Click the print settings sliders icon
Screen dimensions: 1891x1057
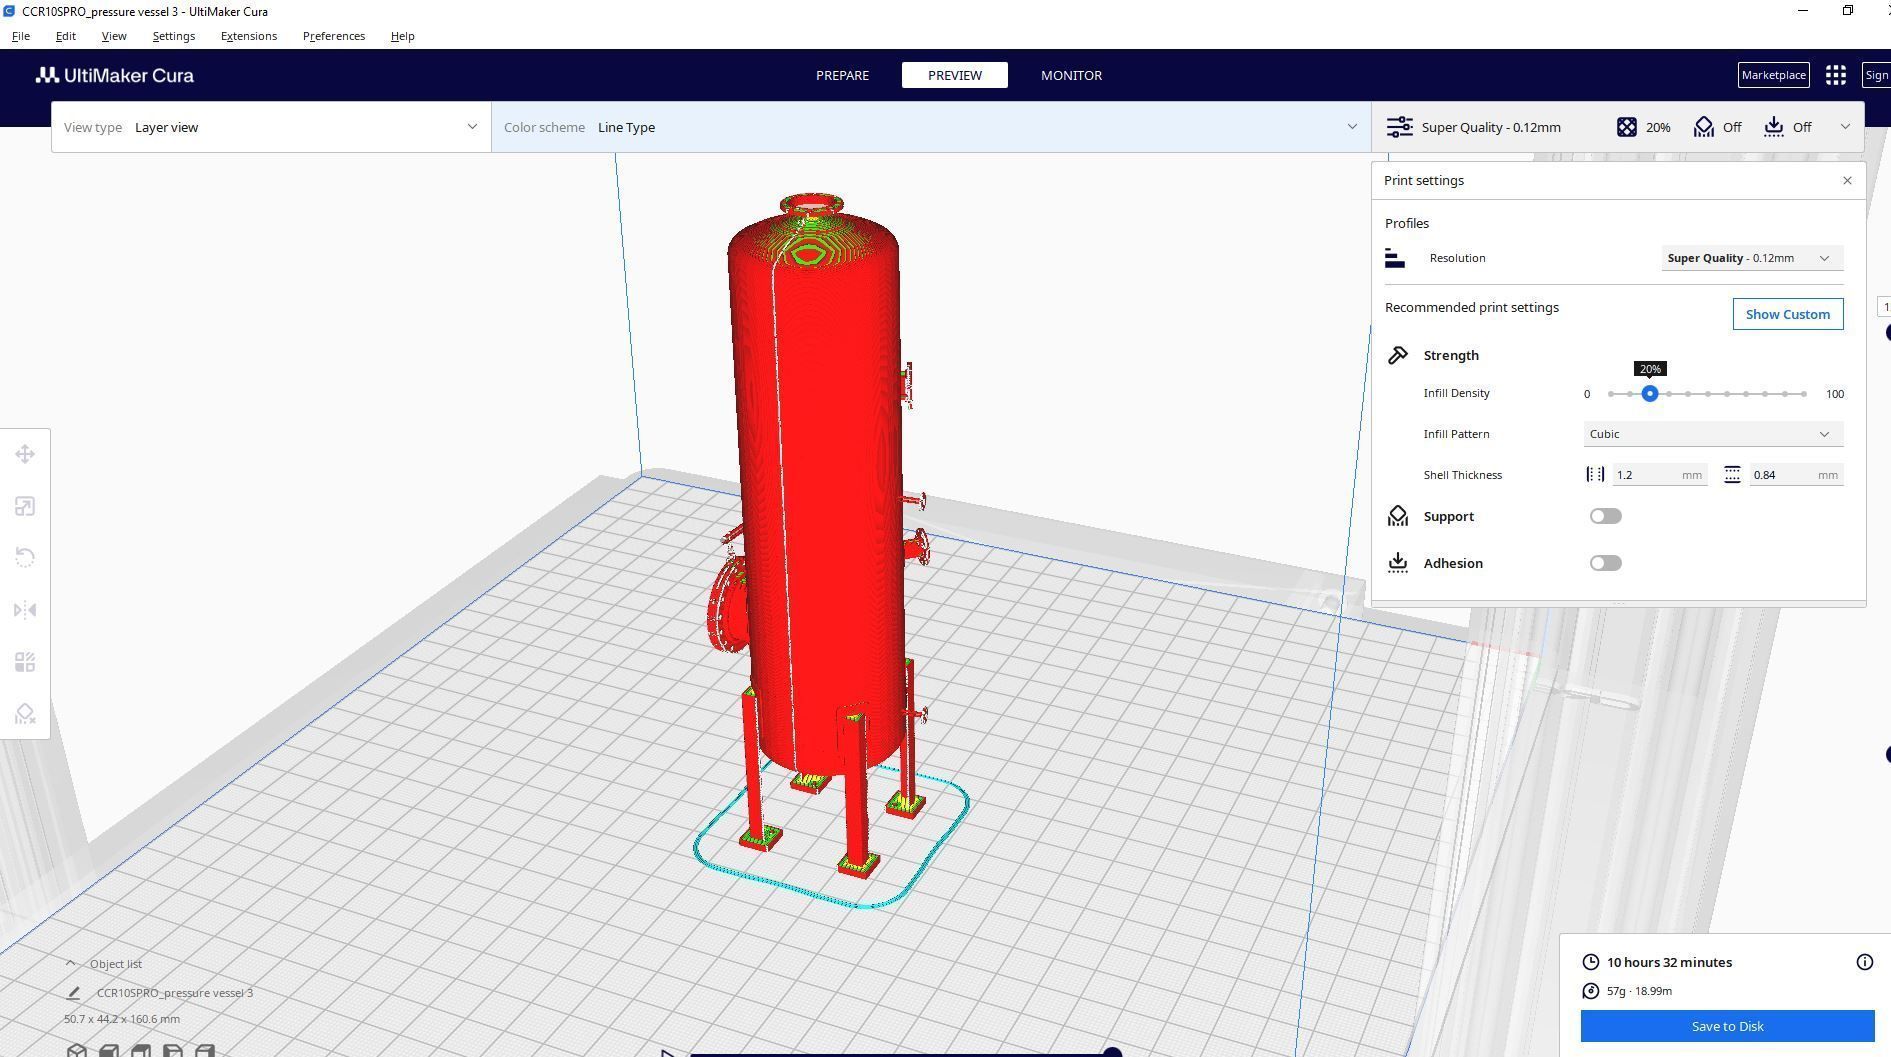tap(1399, 127)
